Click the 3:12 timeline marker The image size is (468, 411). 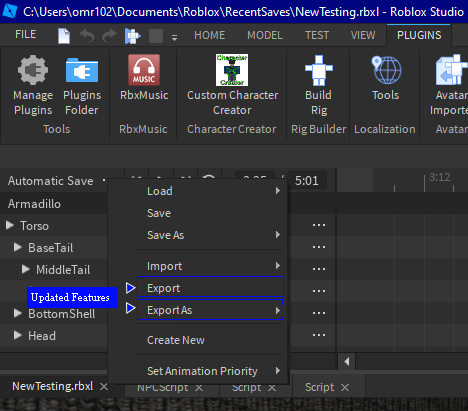(x=439, y=177)
